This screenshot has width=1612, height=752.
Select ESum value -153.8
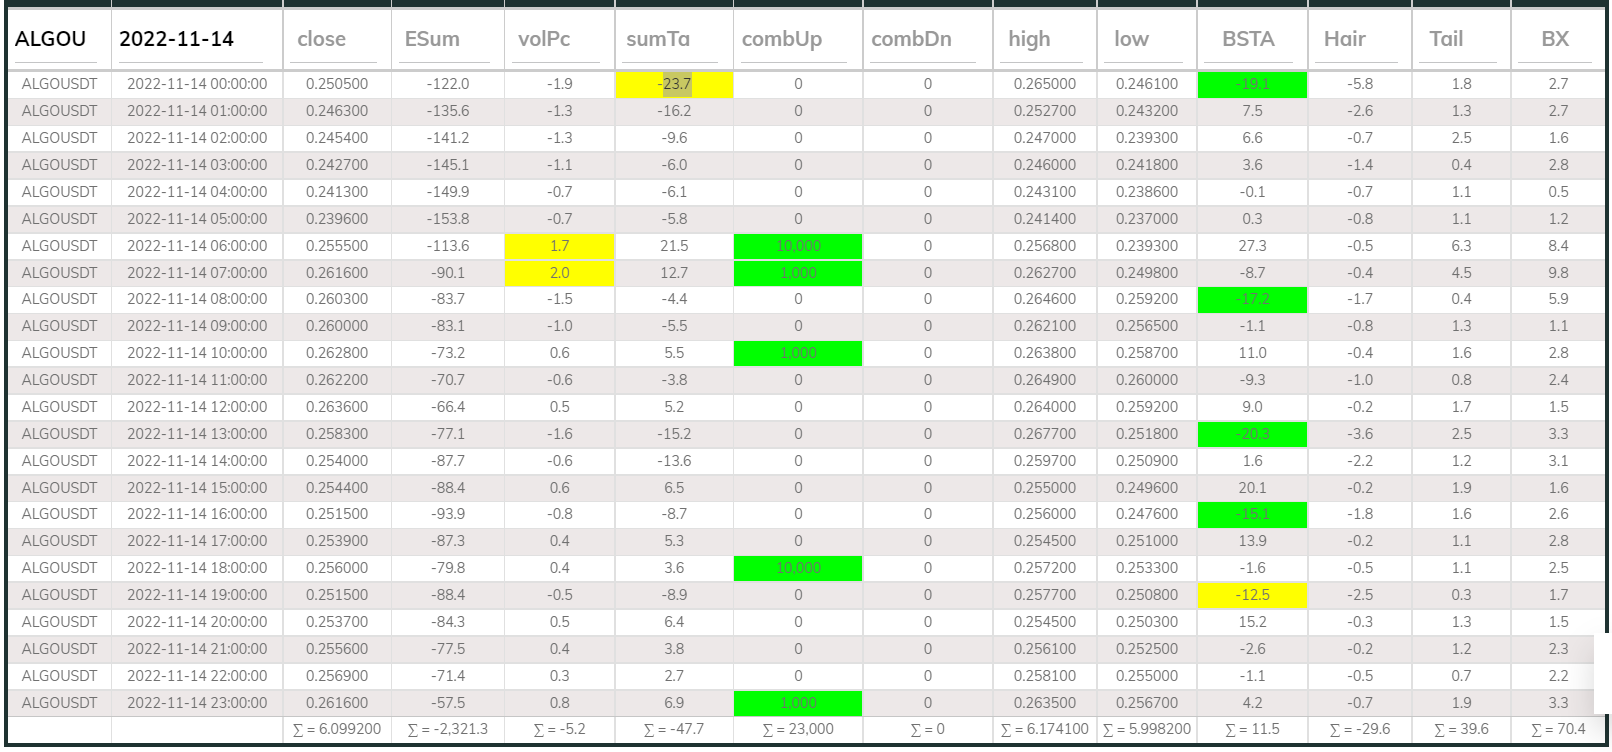click(447, 219)
